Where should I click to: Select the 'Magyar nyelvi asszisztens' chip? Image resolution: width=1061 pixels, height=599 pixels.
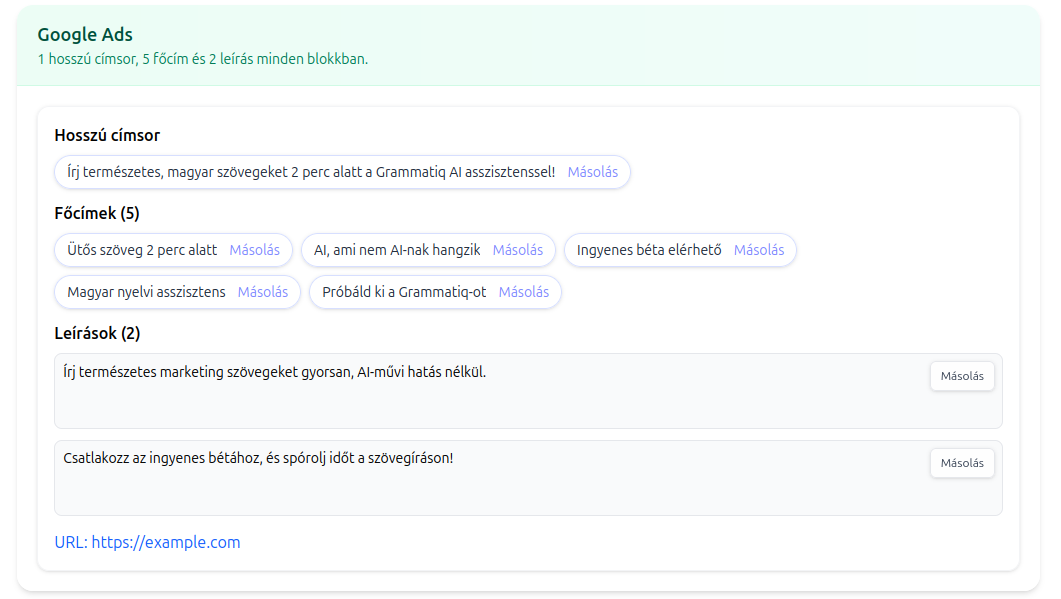click(144, 292)
